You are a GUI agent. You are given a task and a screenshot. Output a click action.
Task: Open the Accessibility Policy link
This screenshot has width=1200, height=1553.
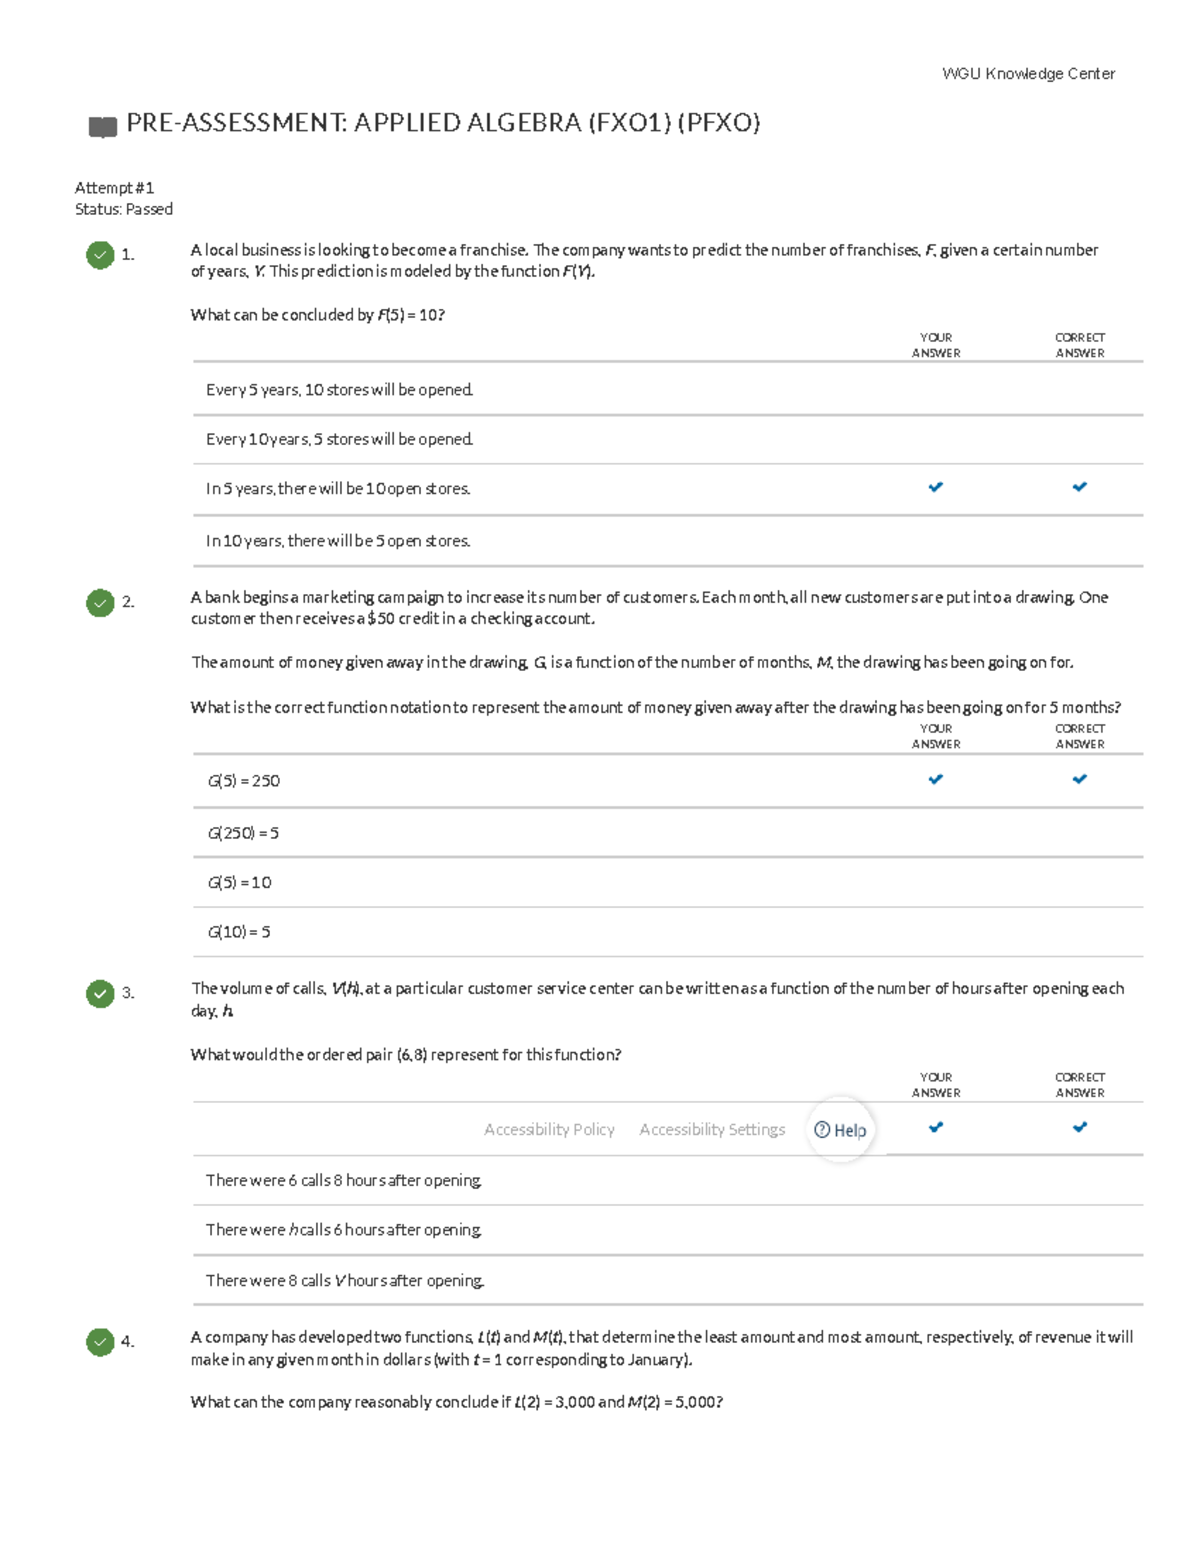549,1130
